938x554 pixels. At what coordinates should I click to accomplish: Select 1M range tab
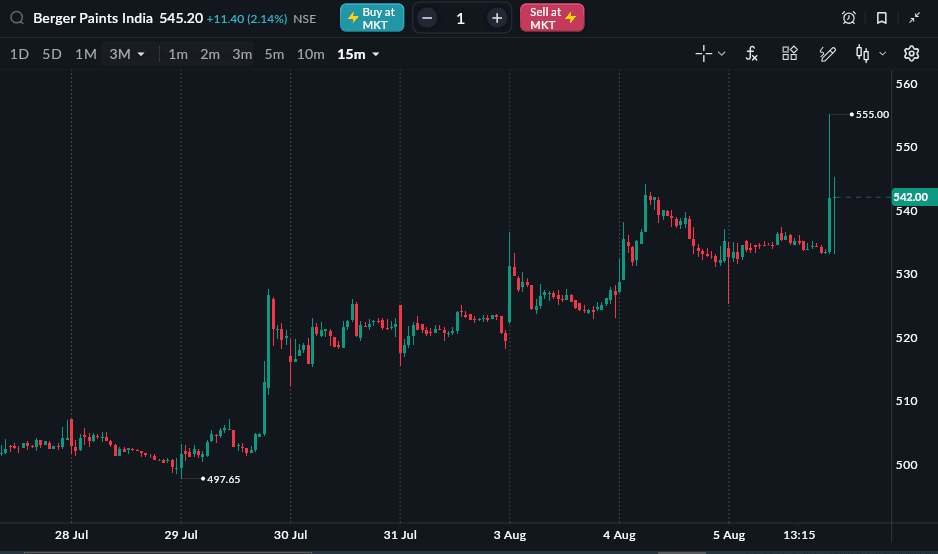coord(86,54)
